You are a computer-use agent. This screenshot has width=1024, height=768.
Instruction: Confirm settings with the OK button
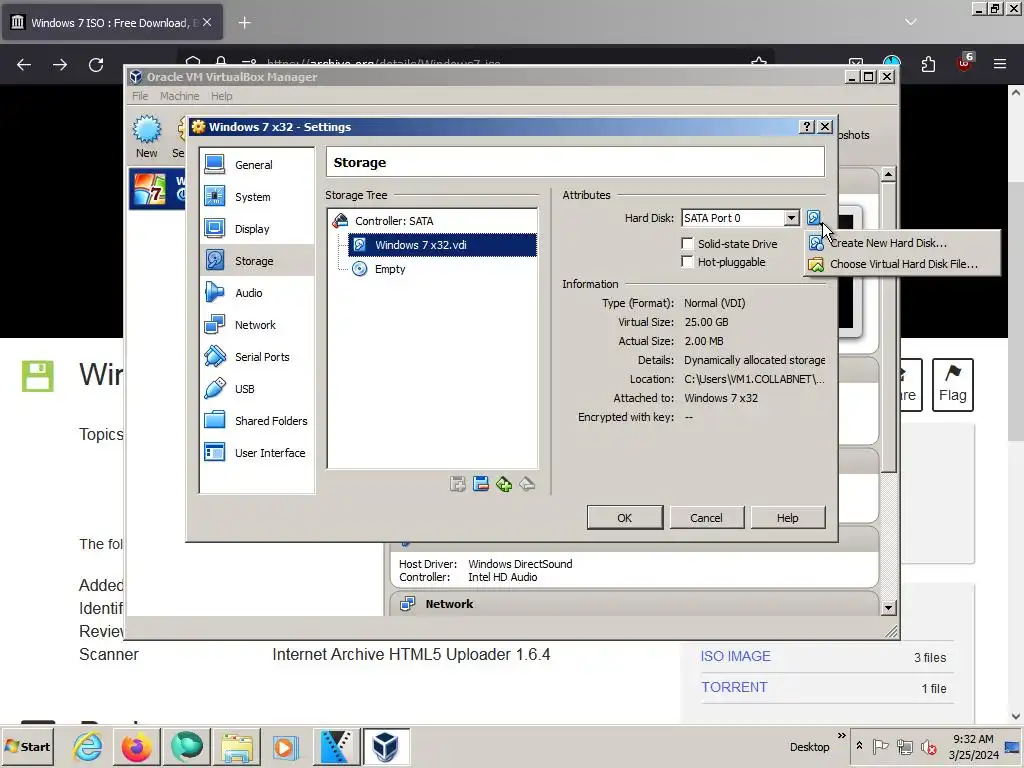624,517
